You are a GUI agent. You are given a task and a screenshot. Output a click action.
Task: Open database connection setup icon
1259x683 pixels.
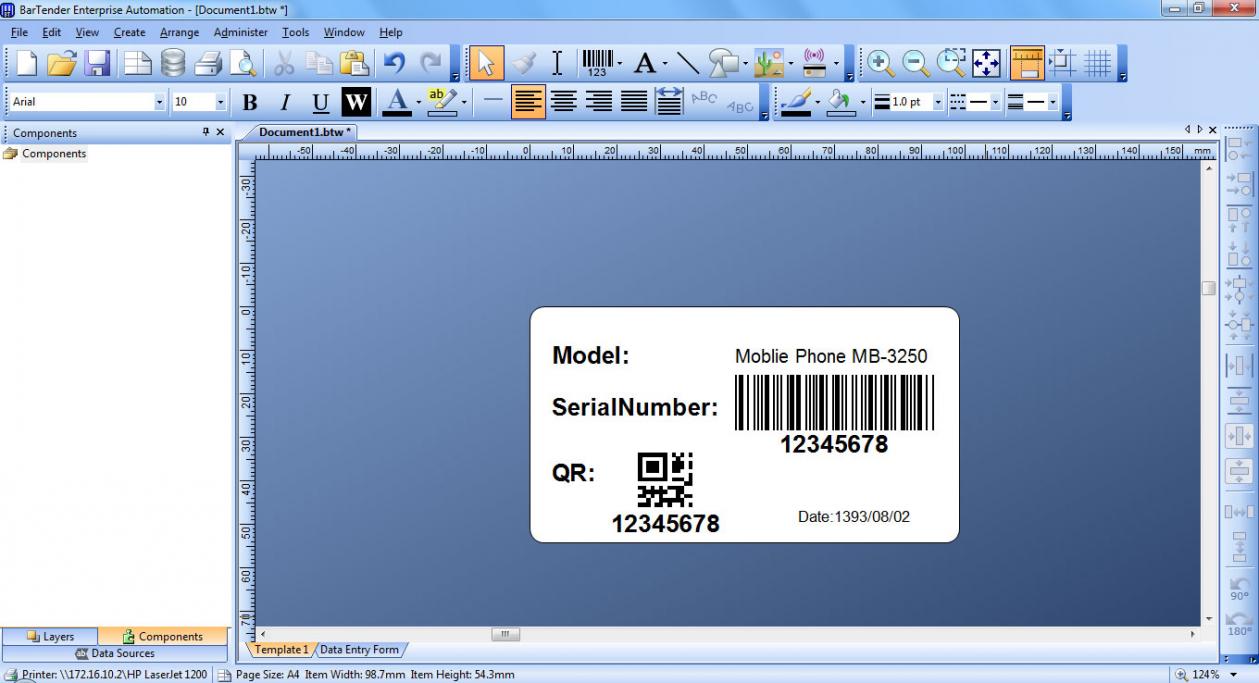click(173, 64)
